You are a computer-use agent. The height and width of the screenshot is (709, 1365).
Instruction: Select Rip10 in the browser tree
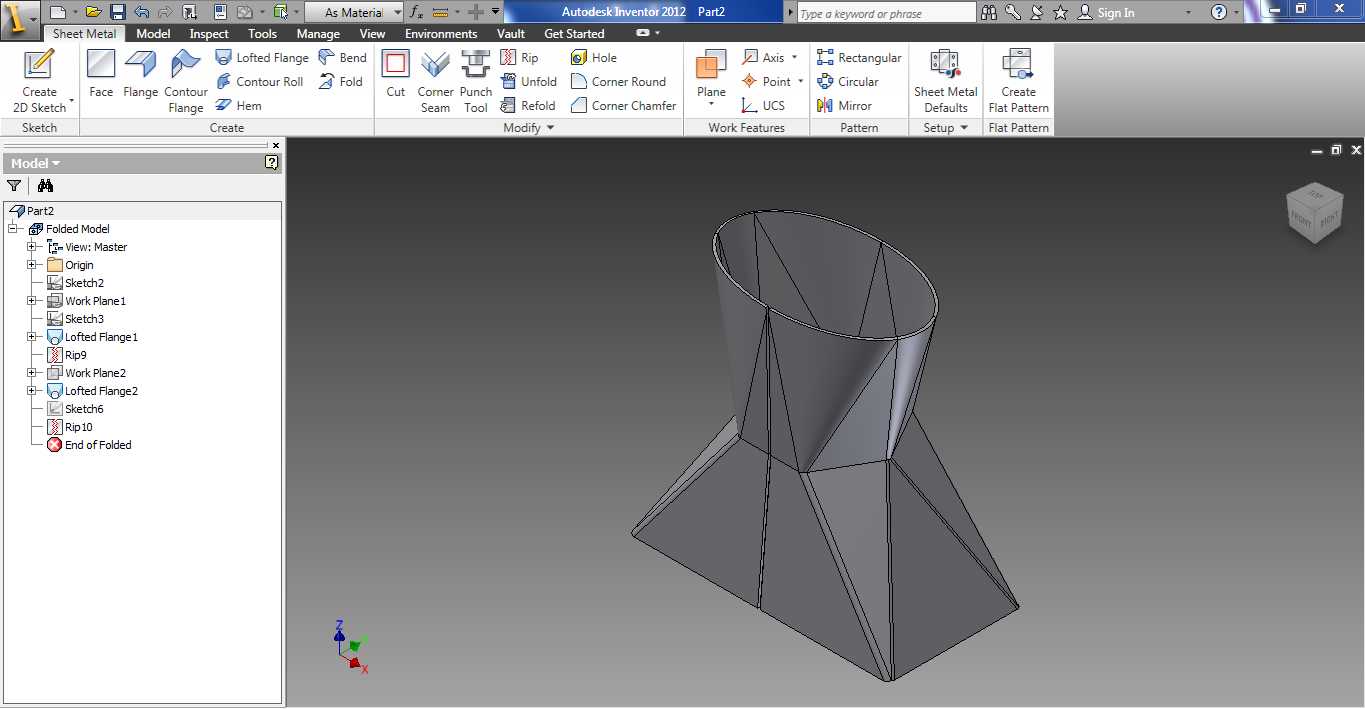coord(70,427)
